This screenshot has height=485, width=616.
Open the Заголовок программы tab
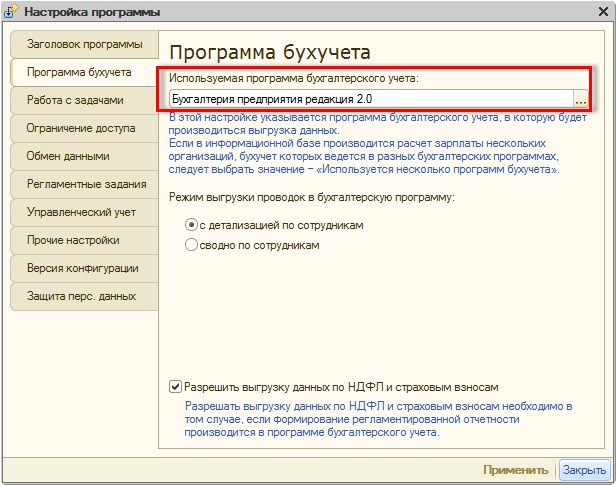pyautogui.click(x=84, y=44)
